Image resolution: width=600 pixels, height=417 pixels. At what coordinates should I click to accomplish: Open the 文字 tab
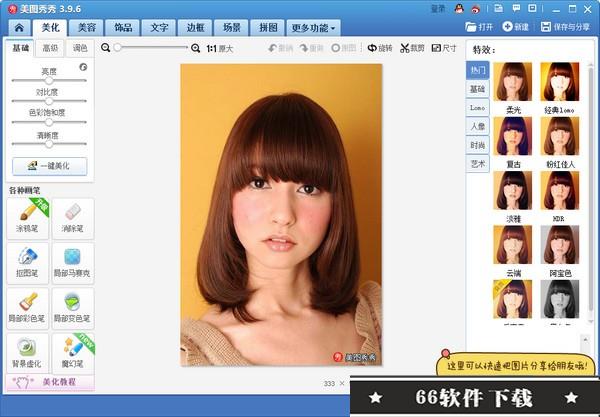(159, 28)
